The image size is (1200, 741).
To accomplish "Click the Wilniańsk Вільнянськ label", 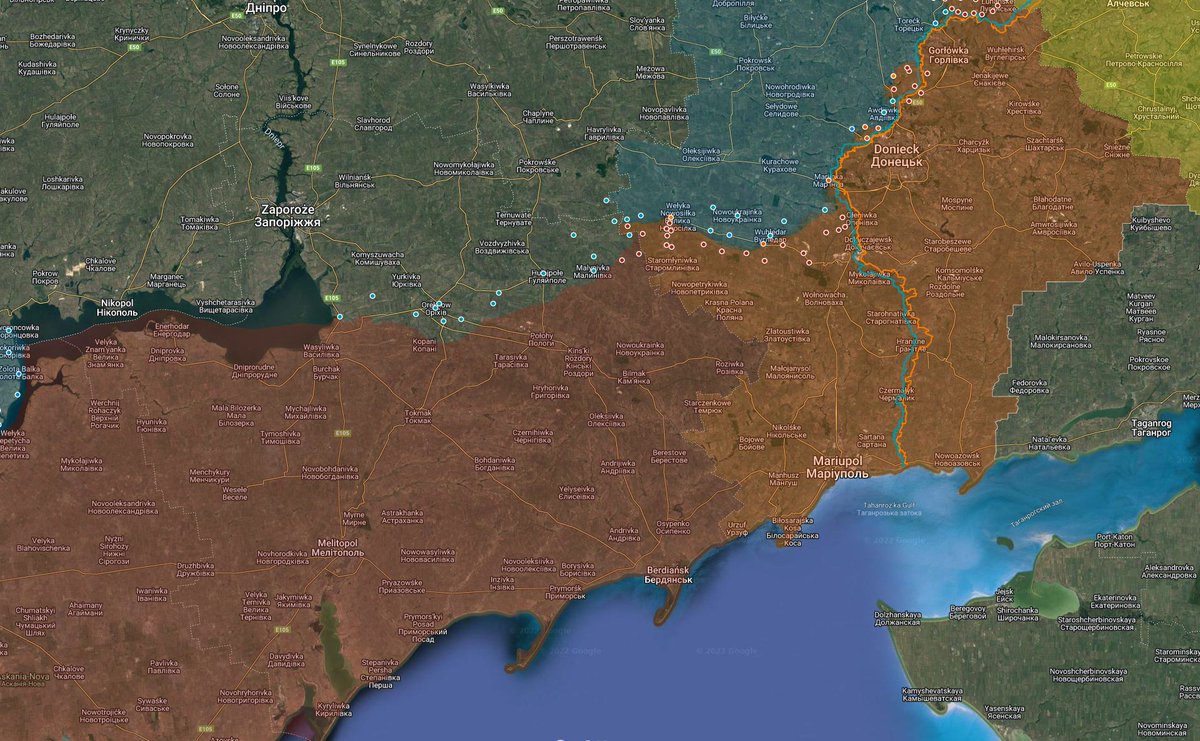I will pos(354,181).
